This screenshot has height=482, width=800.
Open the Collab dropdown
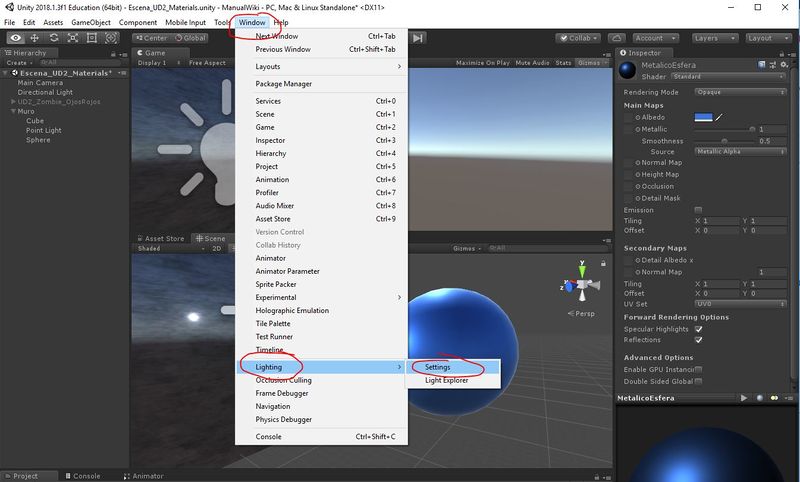click(579, 38)
